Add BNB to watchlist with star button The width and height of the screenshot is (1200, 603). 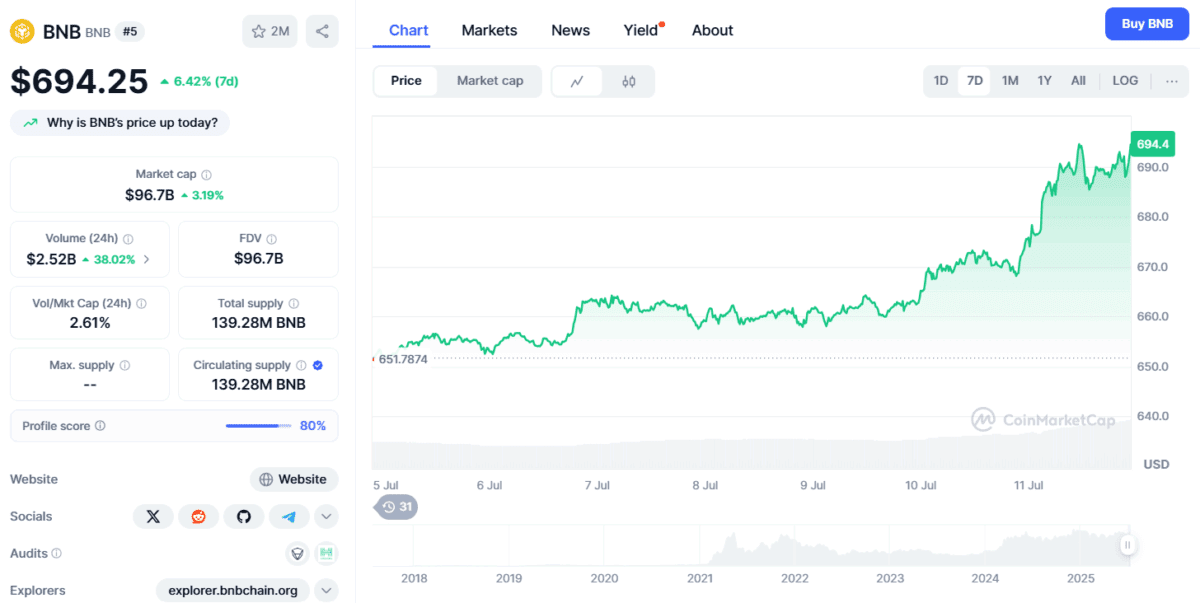pyautogui.click(x=270, y=31)
